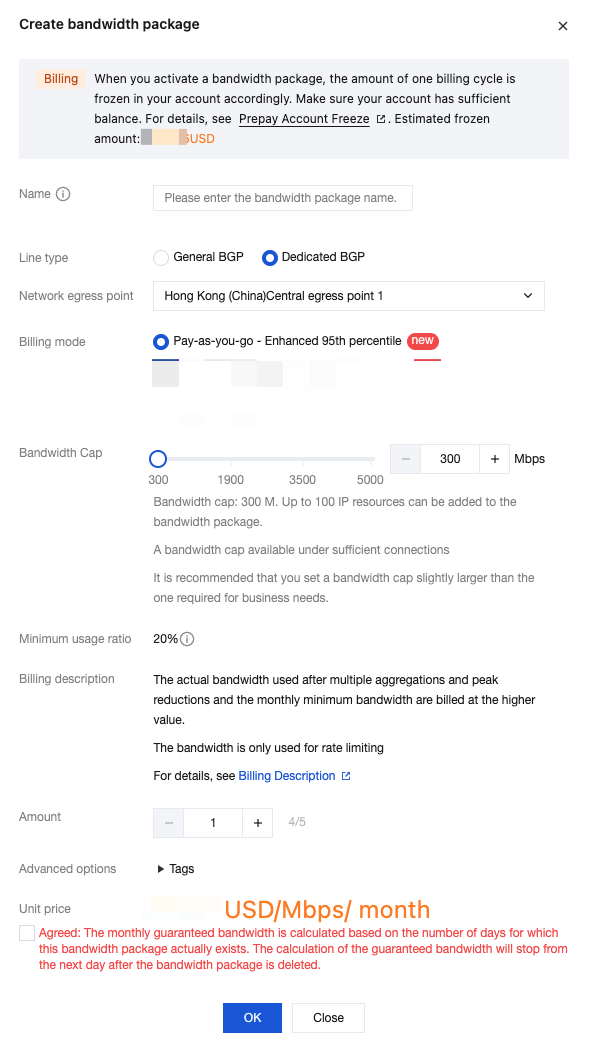591x1049 pixels.
Task: Select Pay-as-you-go Enhanced 95th percentile mode
Action: coord(161,342)
